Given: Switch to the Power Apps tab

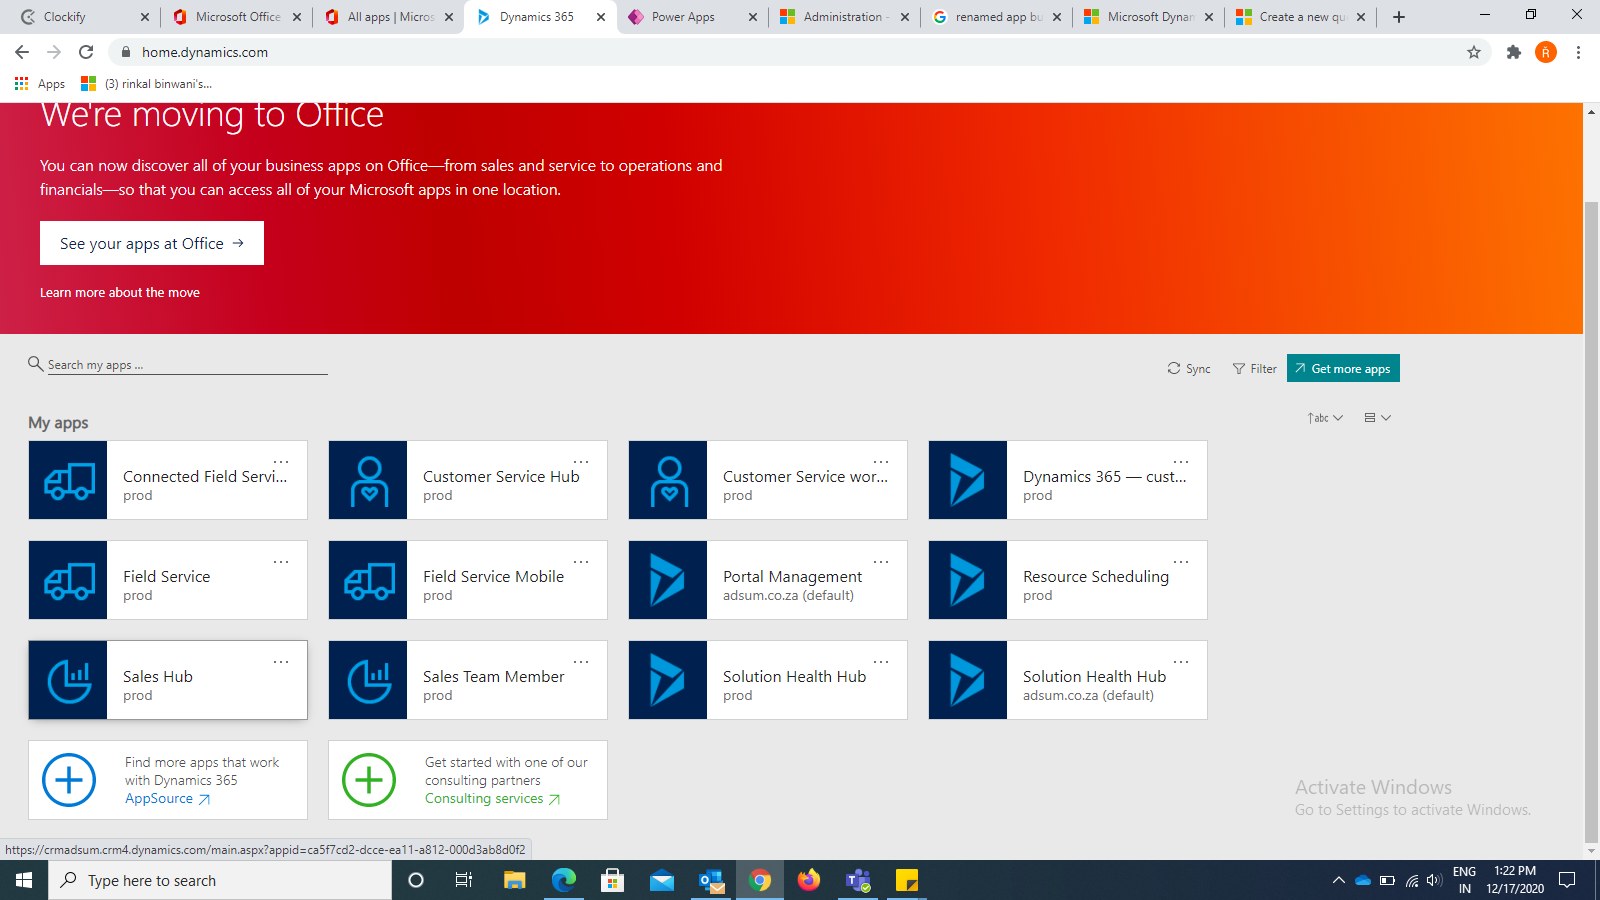Looking at the screenshot, I should pyautogui.click(x=692, y=17).
